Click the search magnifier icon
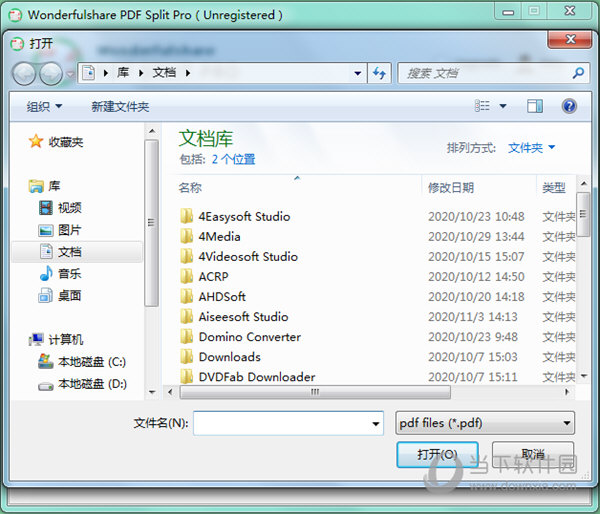The width and height of the screenshot is (600, 514). pos(578,73)
